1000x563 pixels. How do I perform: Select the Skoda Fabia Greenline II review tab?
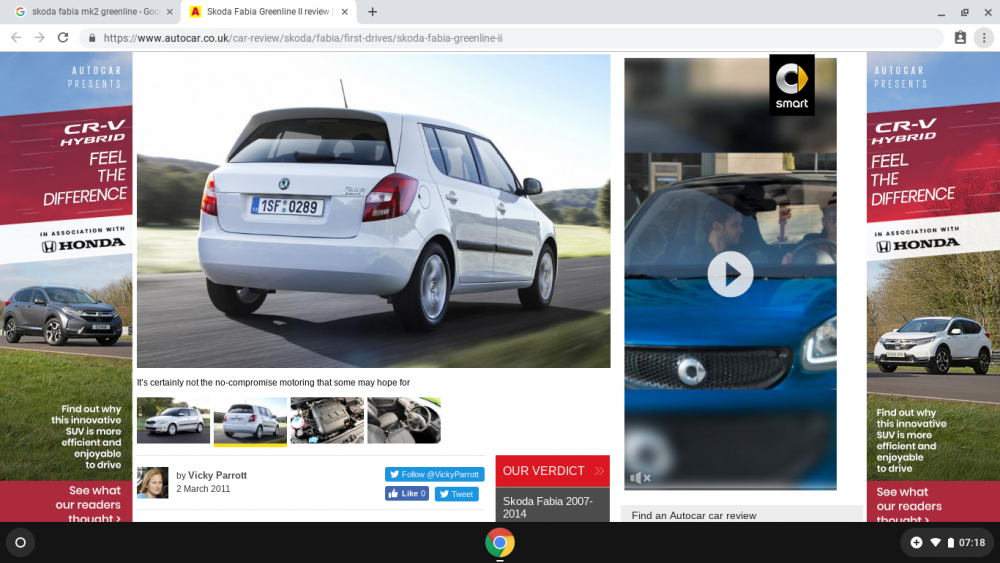pyautogui.click(x=268, y=11)
